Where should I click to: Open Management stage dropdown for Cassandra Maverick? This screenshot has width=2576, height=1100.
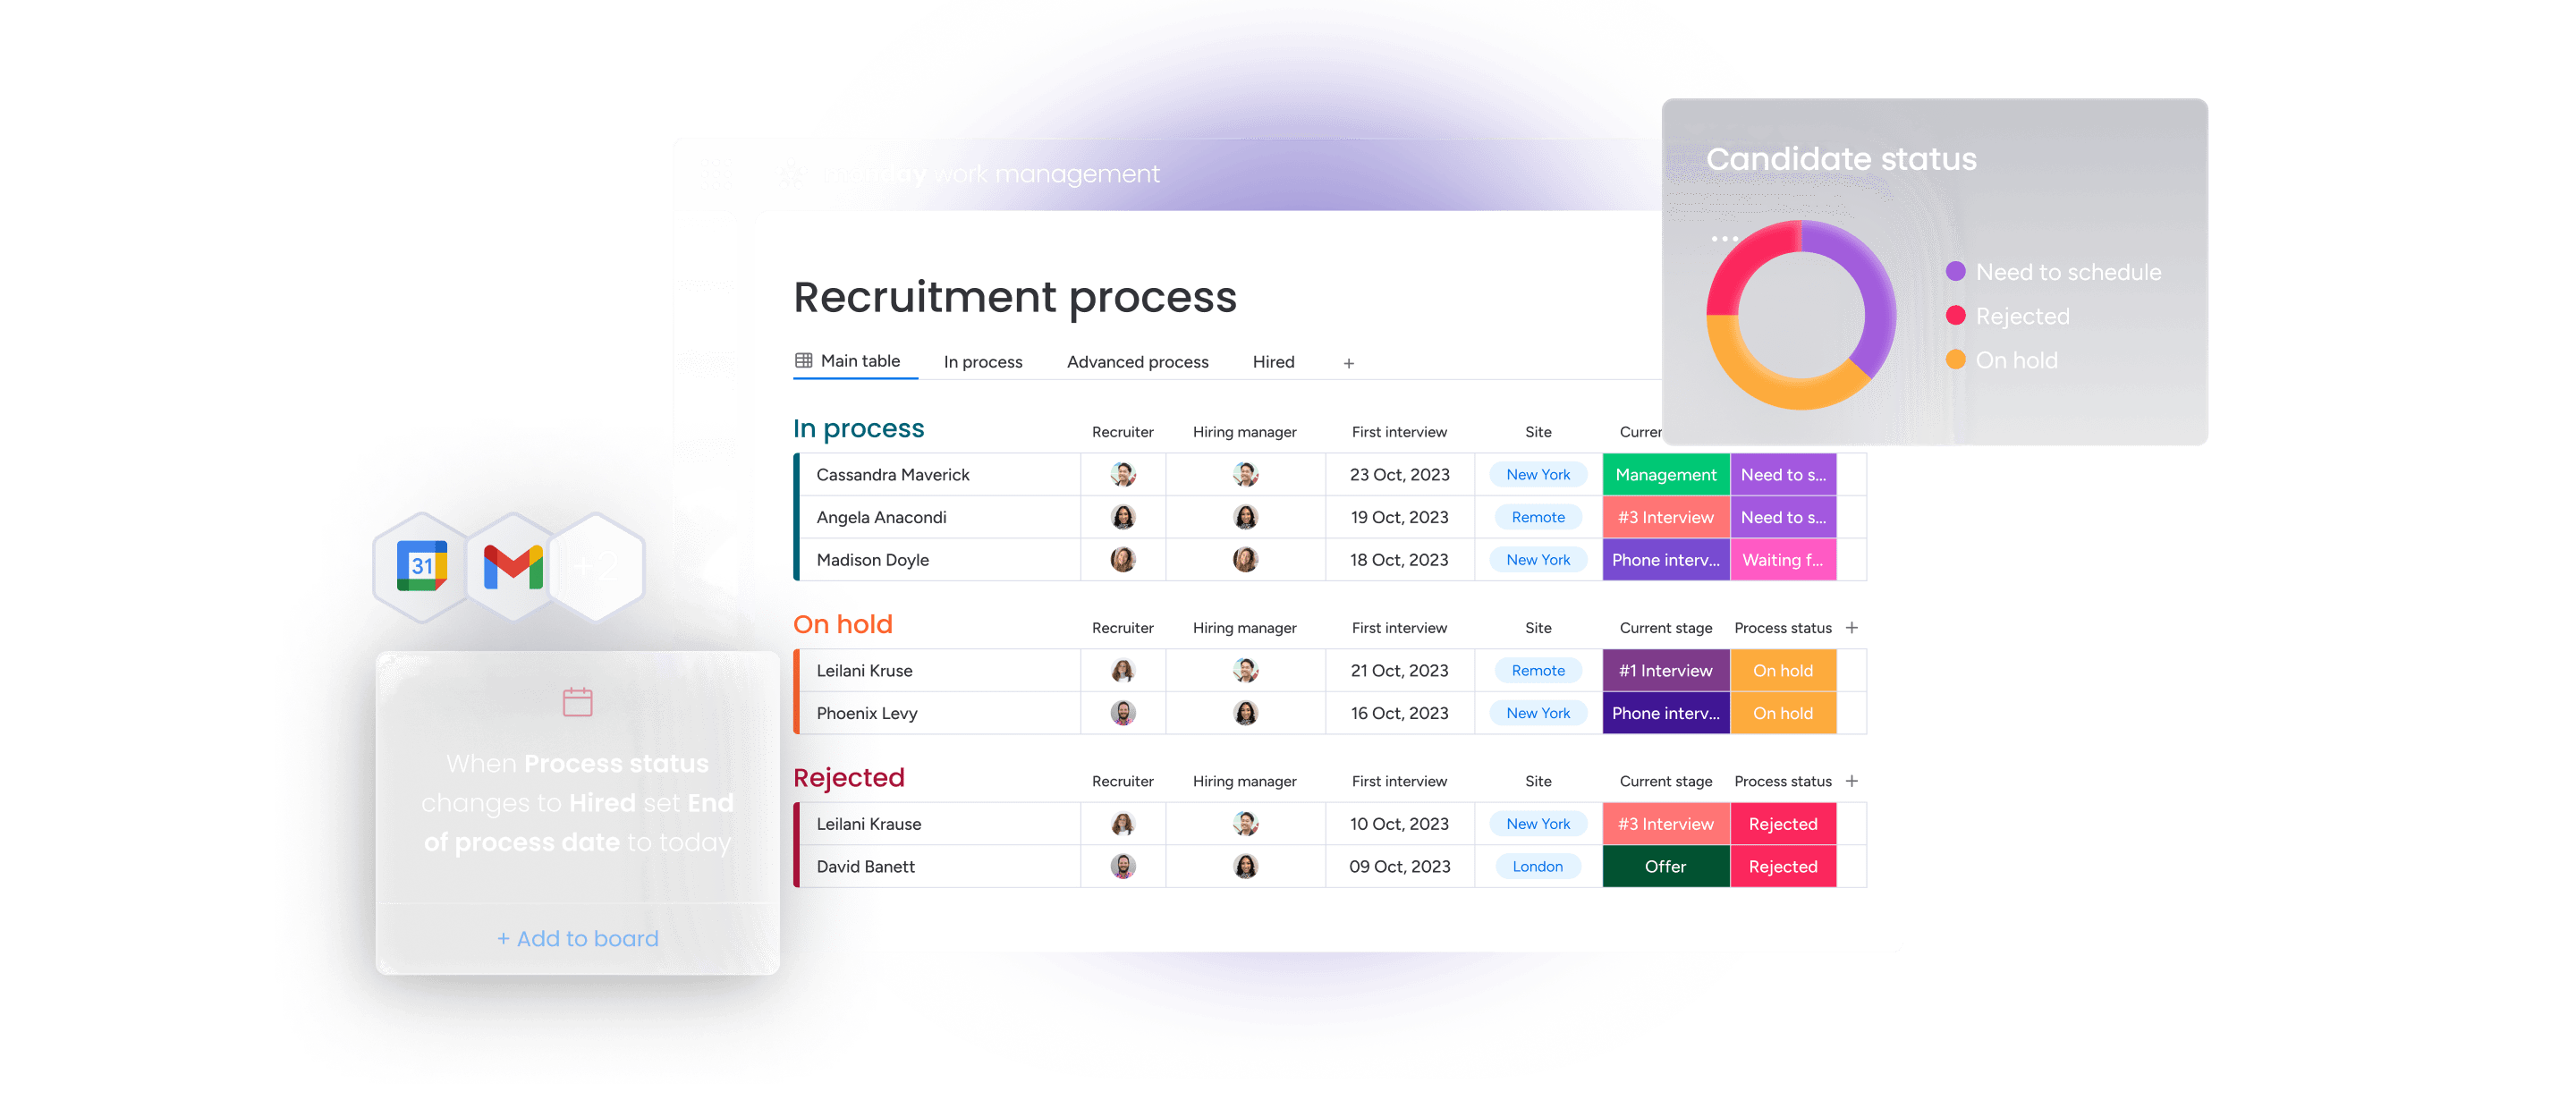click(1666, 474)
